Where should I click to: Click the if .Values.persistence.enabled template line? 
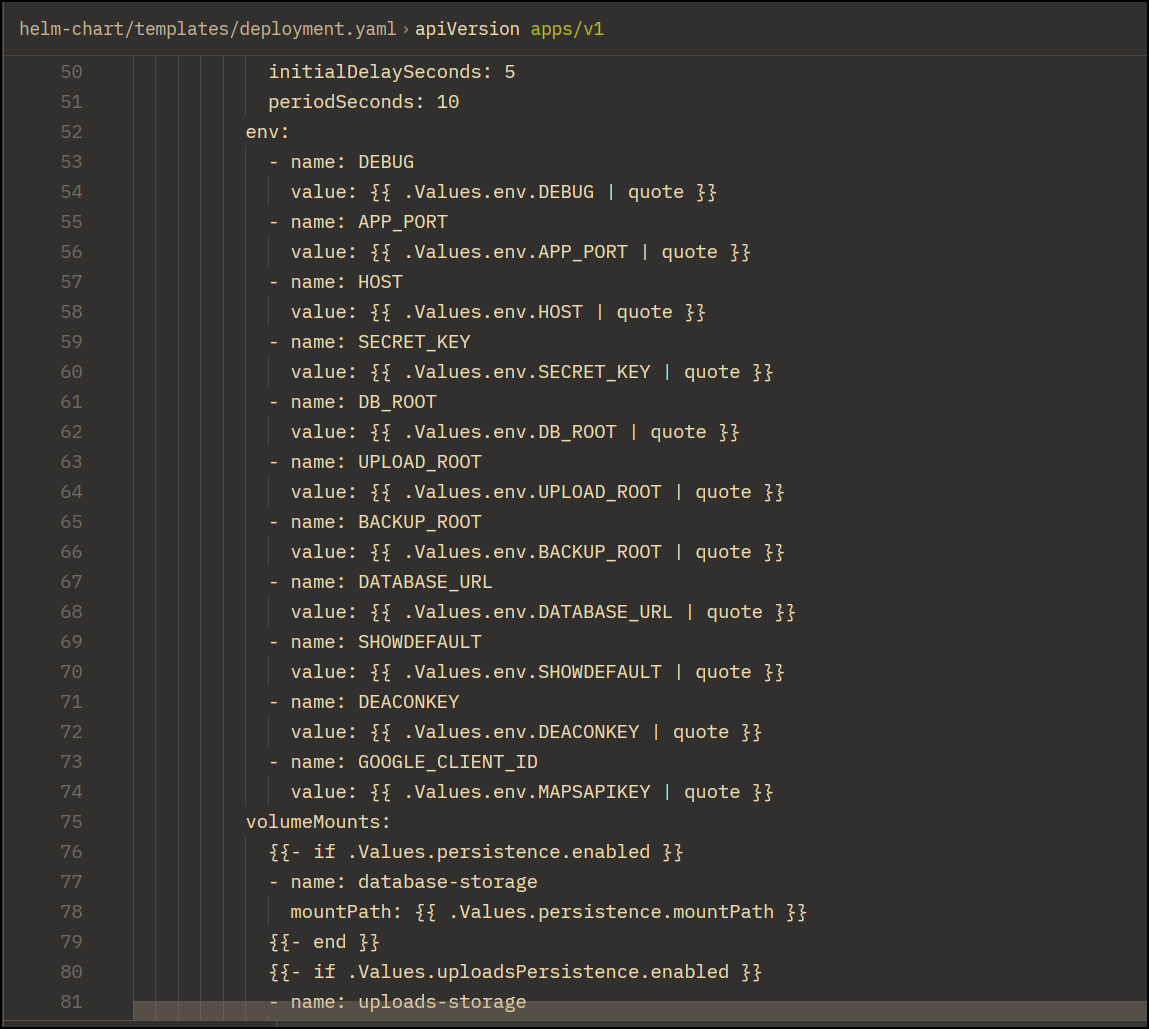[x=476, y=853]
